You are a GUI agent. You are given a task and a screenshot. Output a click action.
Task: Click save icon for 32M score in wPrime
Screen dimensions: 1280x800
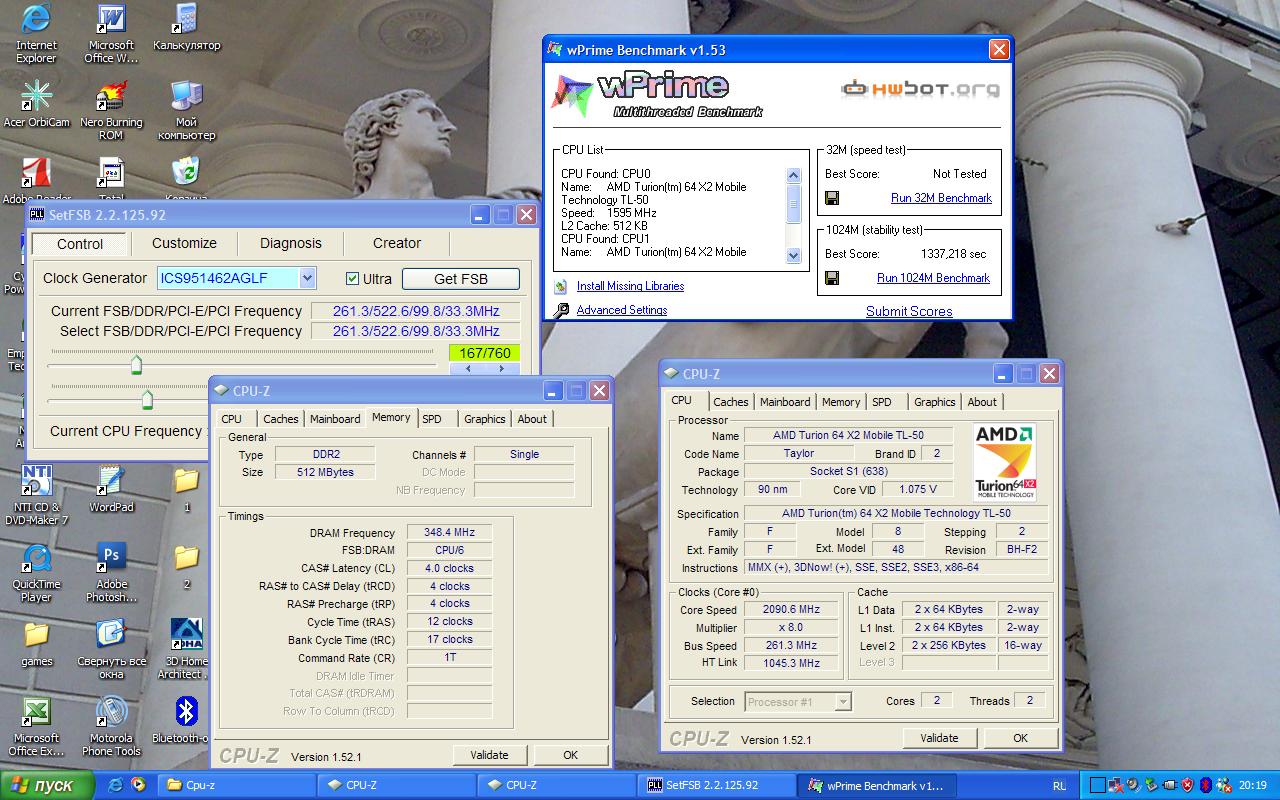[x=832, y=198]
